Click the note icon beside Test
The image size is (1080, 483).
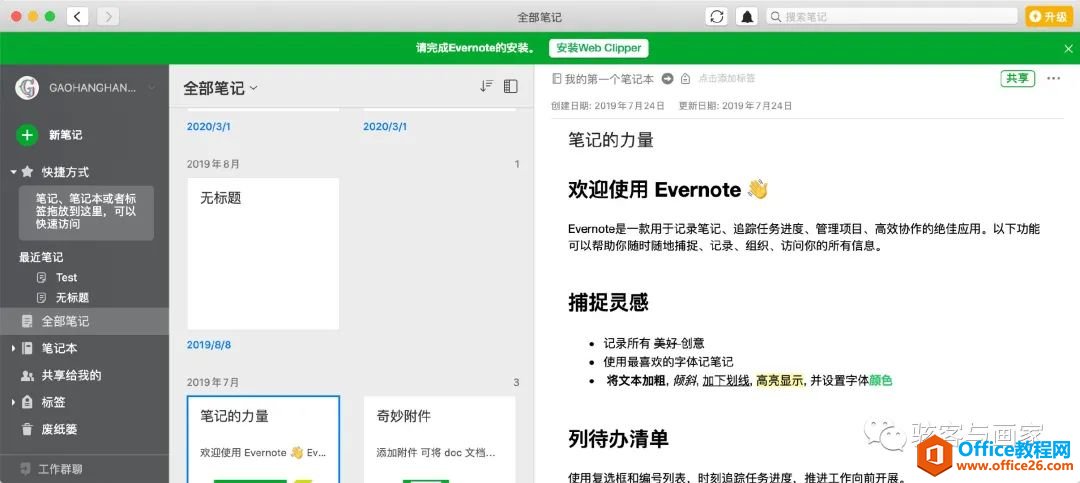click(x=41, y=277)
